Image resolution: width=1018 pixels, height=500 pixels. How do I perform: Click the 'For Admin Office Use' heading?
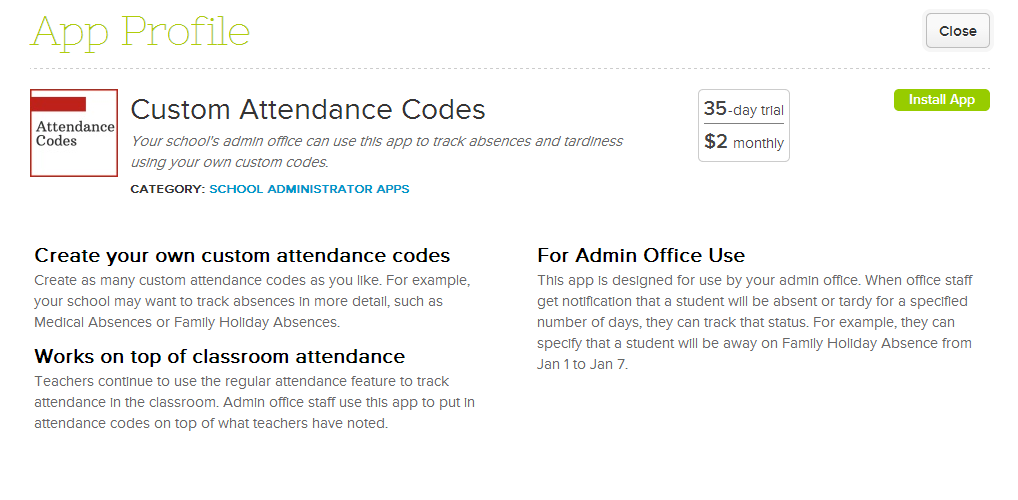[641, 255]
